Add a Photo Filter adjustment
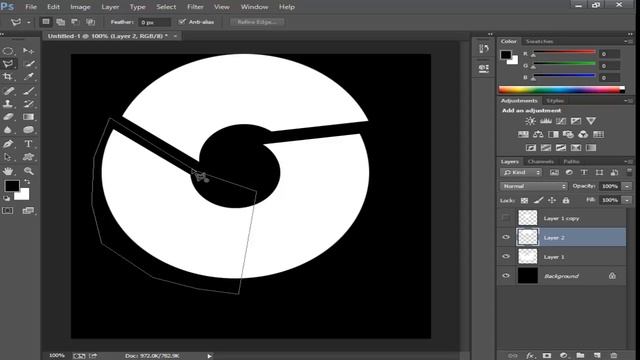640x360 pixels. (x=568, y=134)
